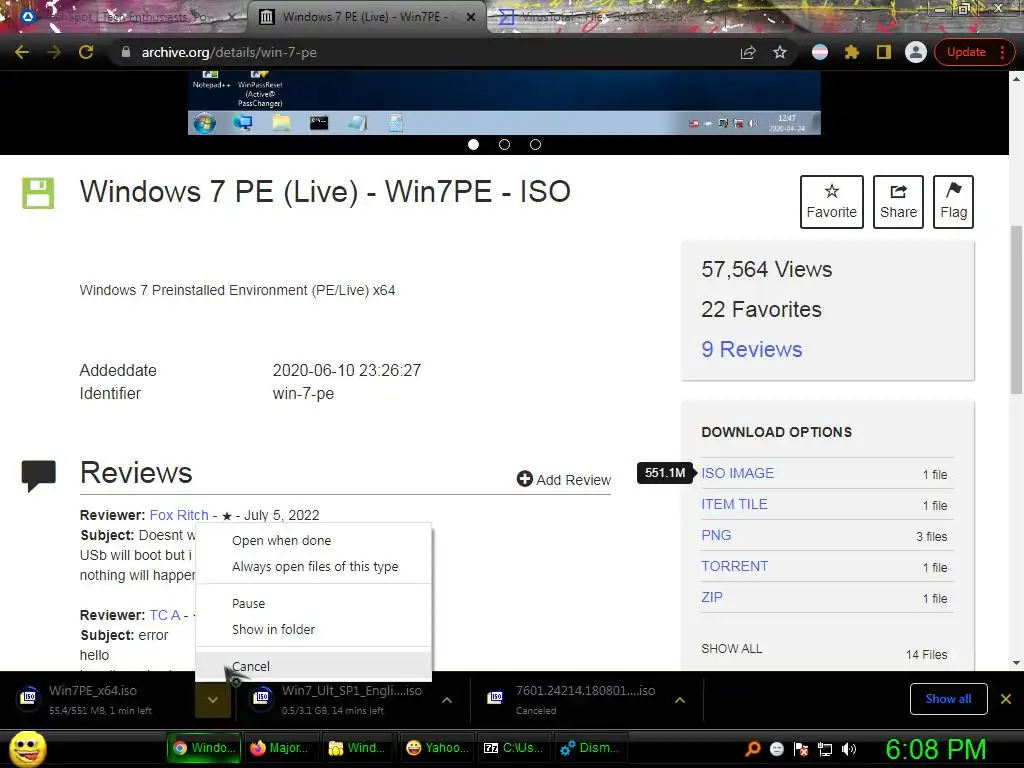Click the page vertical scrollbar thumb
Image resolution: width=1024 pixels, height=768 pixels.
tap(1016, 309)
